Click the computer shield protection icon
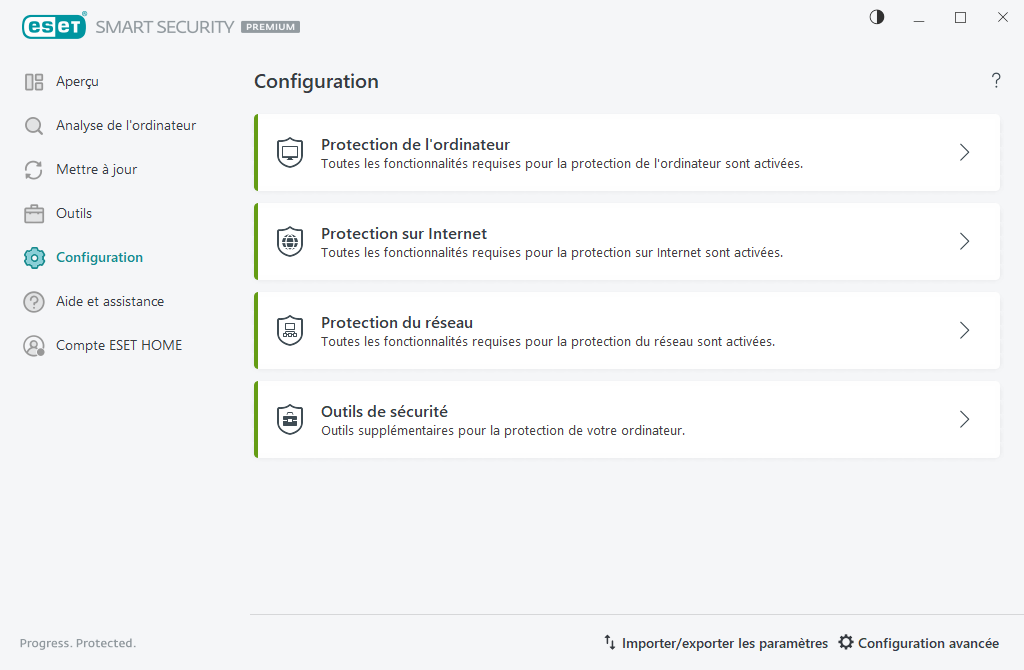 290,153
